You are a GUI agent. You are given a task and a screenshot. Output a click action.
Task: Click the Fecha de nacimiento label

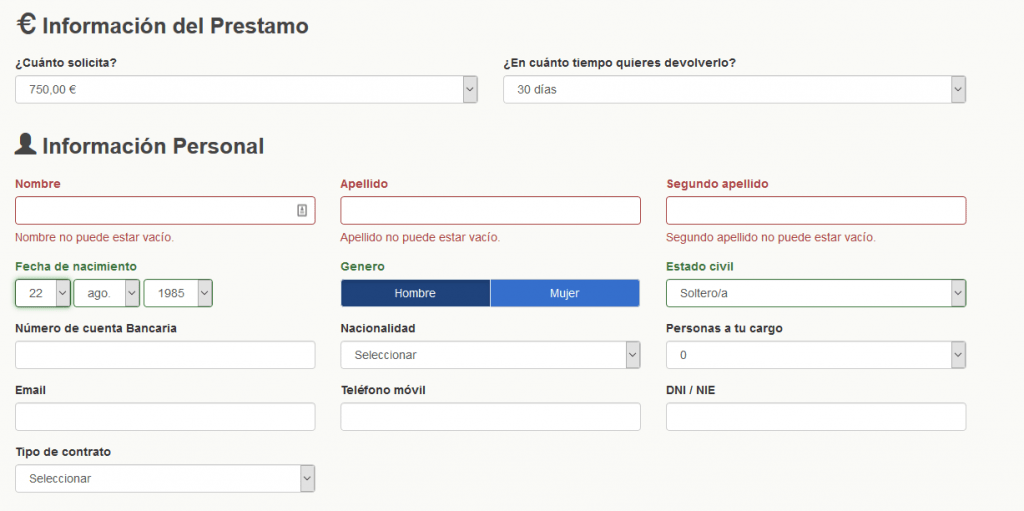(x=76, y=267)
